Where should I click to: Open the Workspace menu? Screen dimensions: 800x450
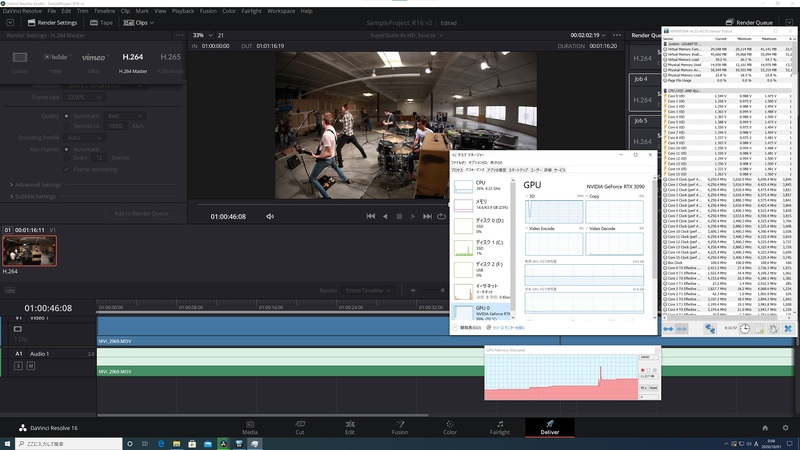[281, 11]
